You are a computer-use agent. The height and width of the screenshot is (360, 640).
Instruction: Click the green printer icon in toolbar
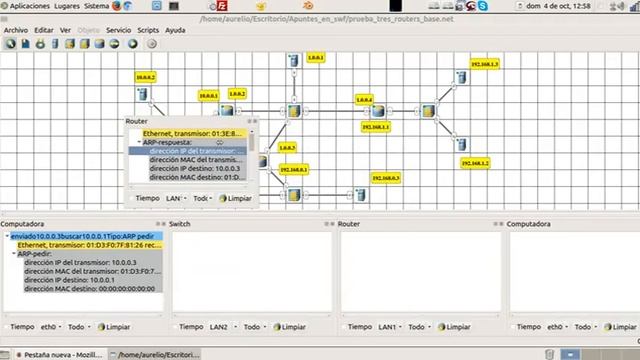(40, 44)
